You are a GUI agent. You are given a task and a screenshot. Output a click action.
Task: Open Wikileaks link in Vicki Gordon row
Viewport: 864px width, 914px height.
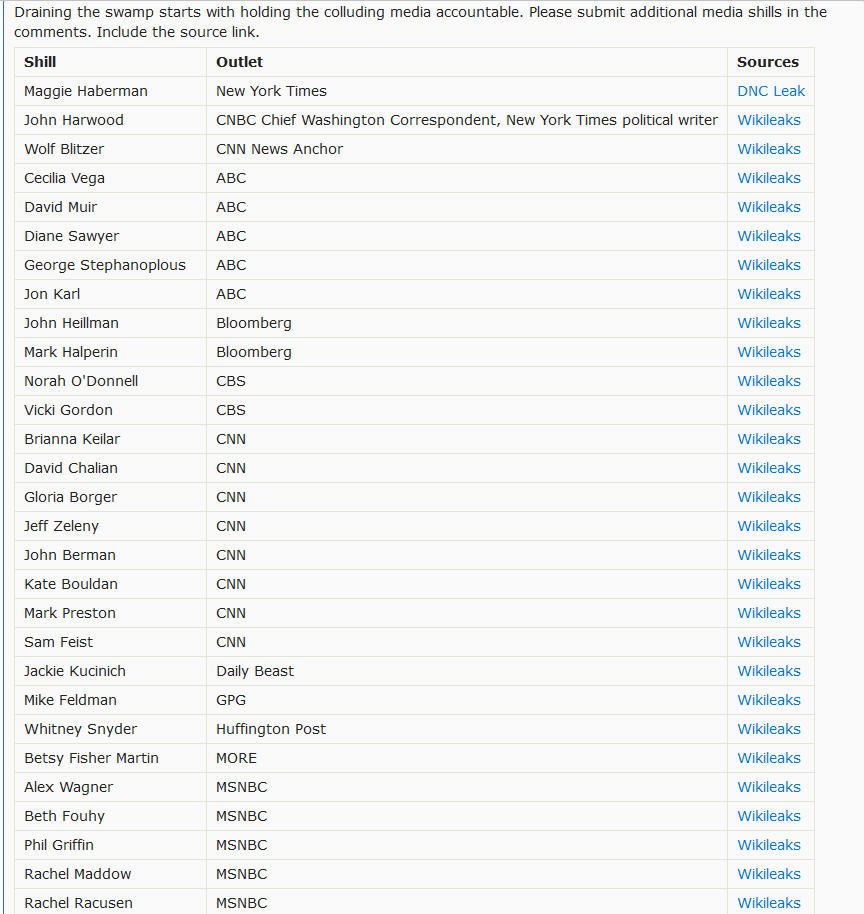(768, 410)
